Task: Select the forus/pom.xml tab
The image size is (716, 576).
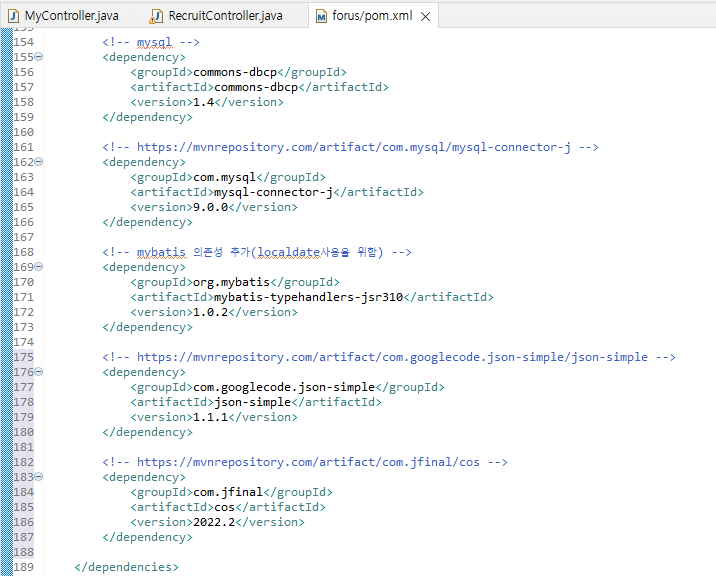Action: click(372, 16)
